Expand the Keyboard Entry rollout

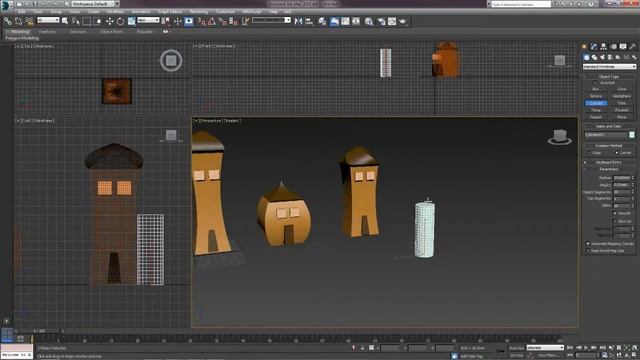609,162
